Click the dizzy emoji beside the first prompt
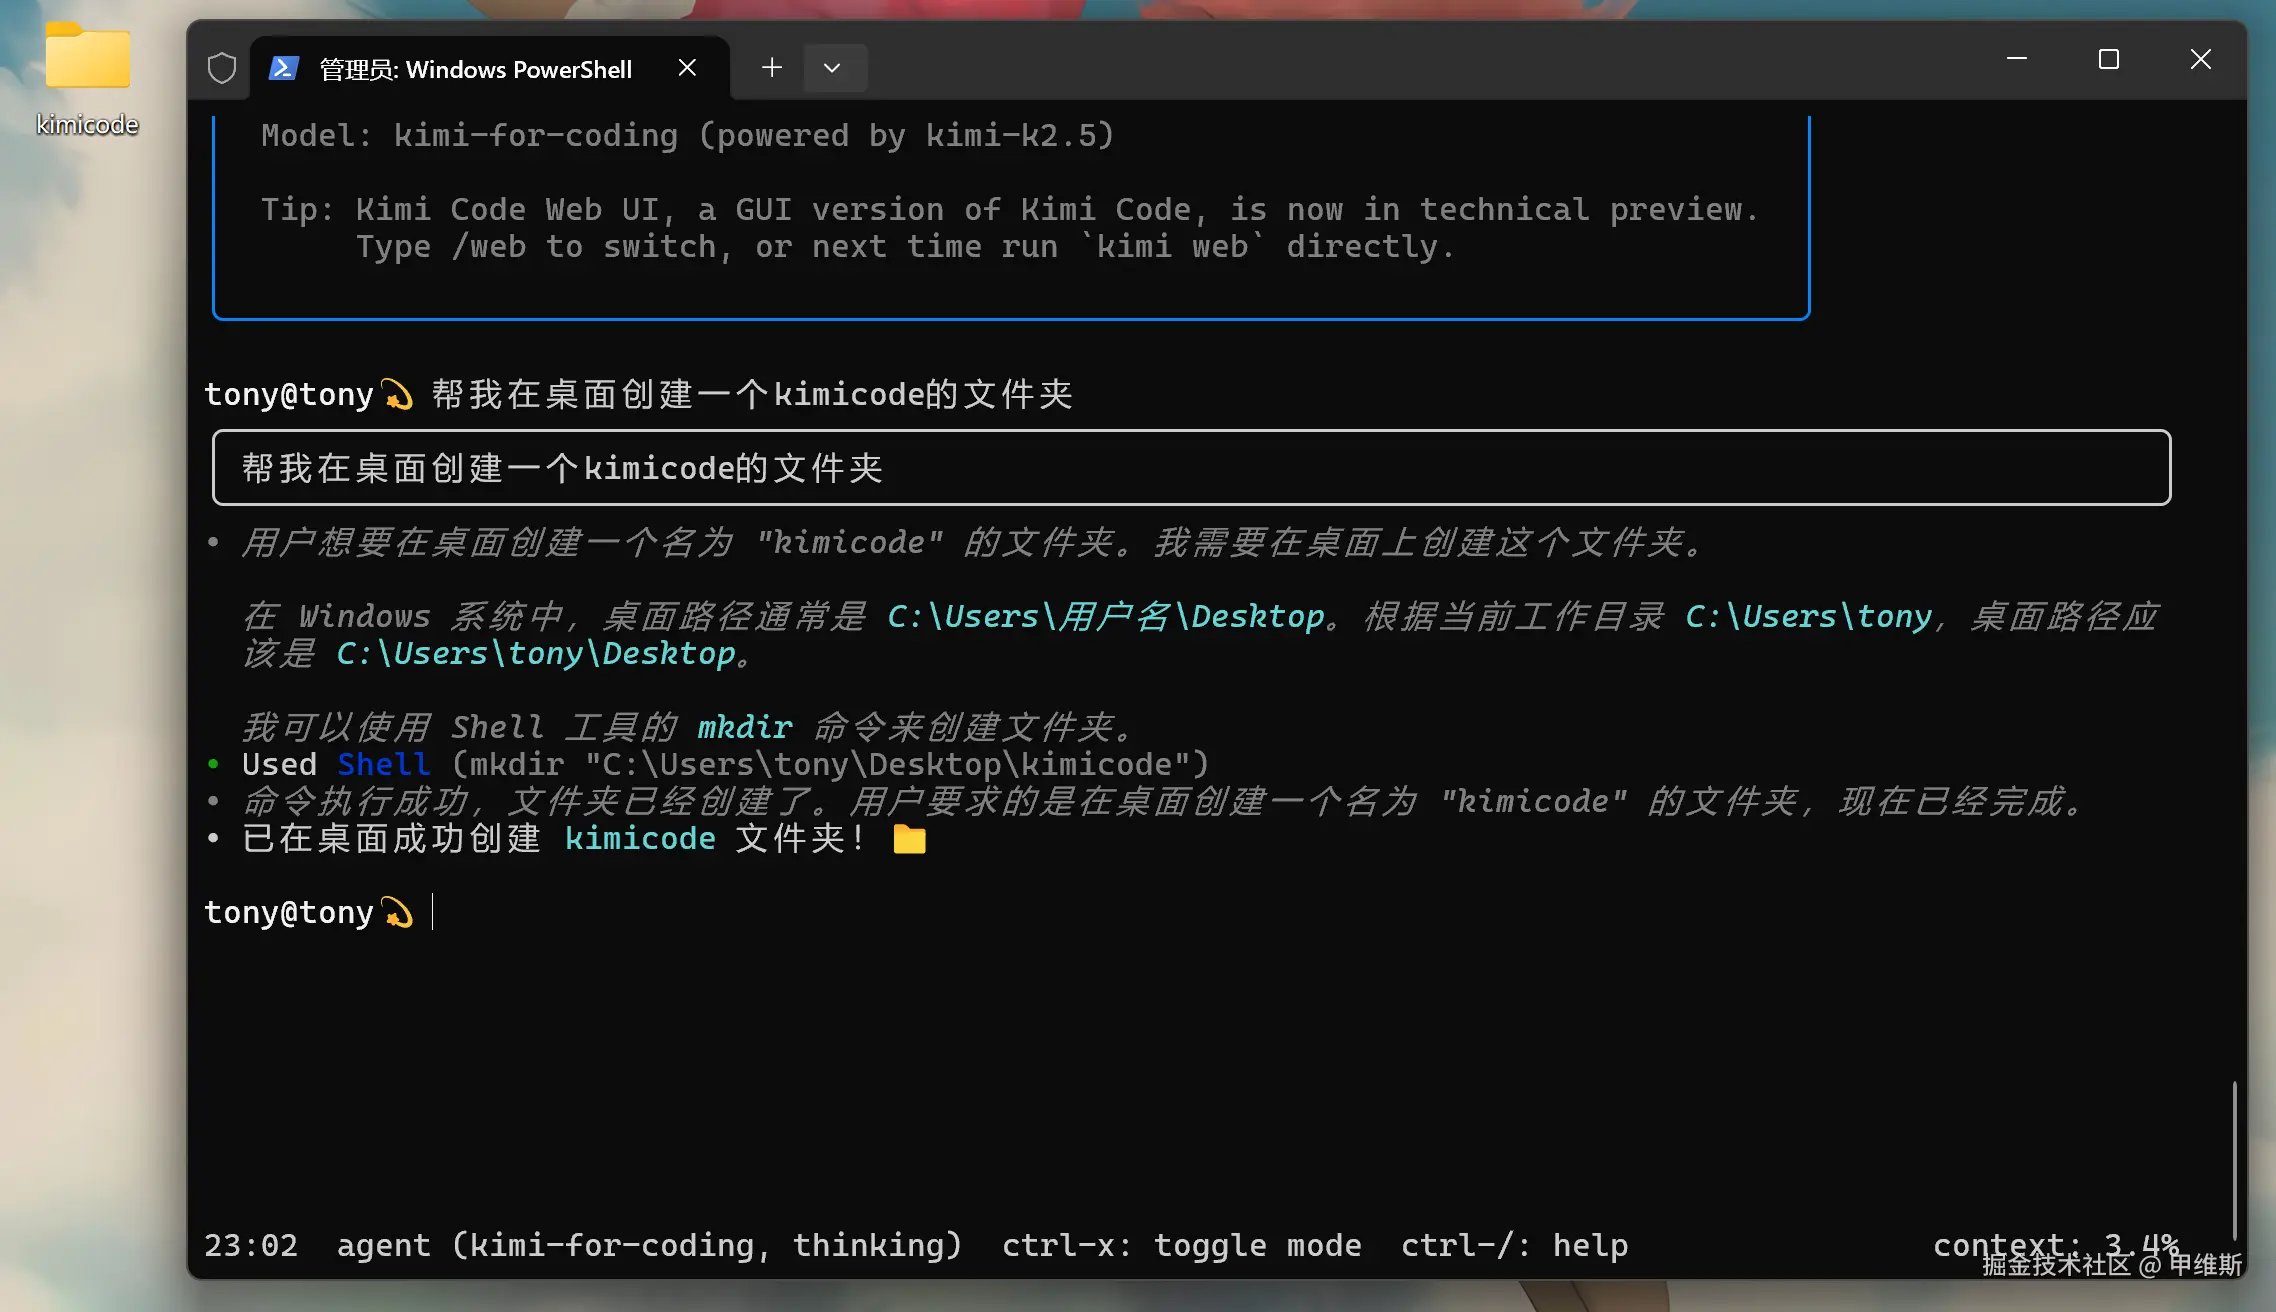 pyautogui.click(x=398, y=395)
